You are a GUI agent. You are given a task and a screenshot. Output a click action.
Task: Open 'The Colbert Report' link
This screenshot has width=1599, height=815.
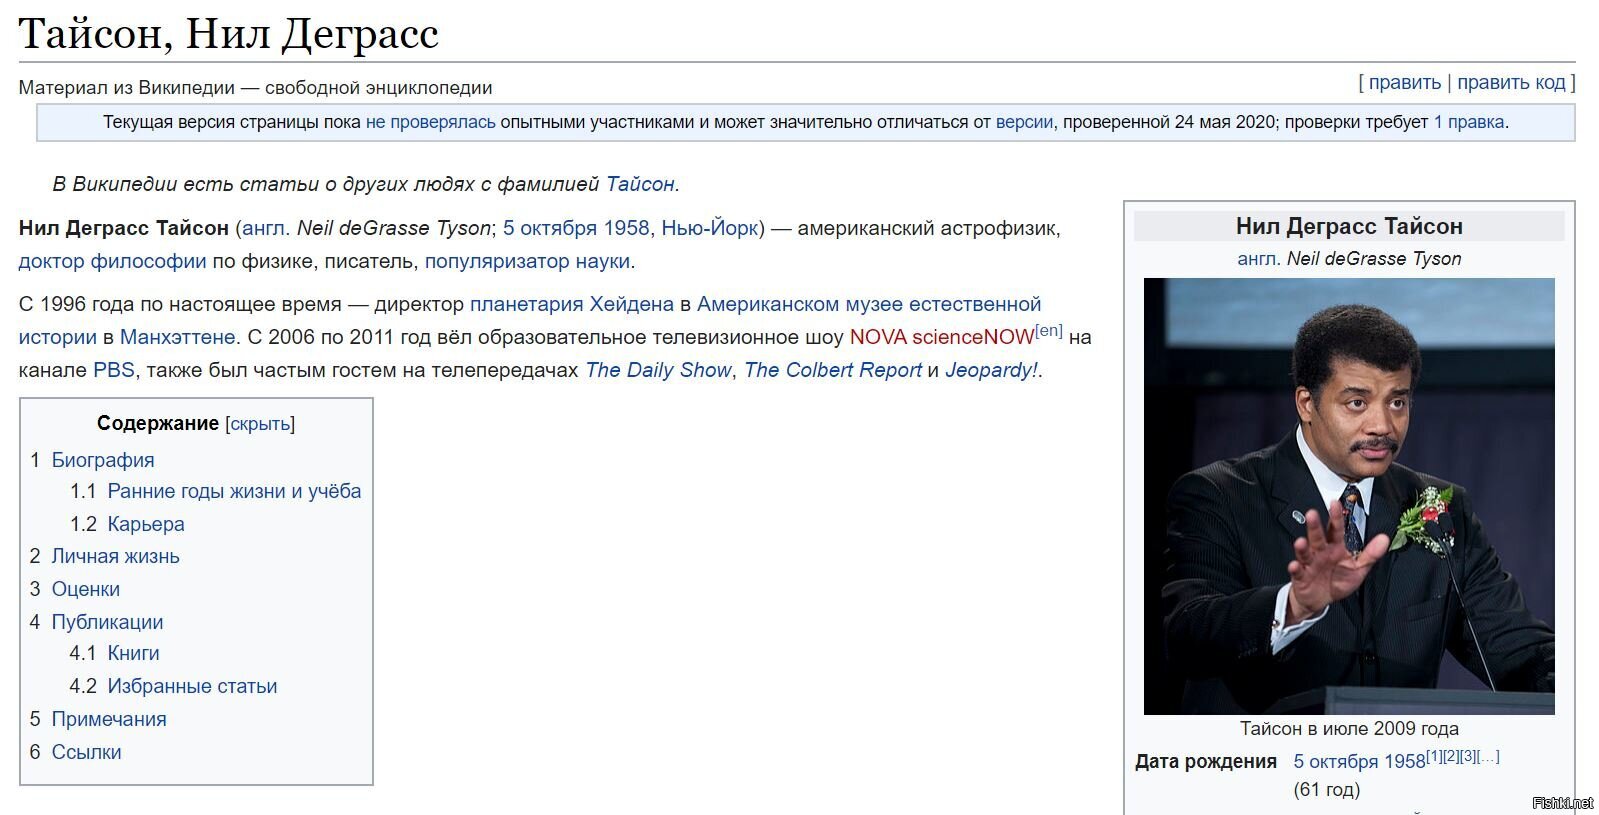tap(833, 370)
